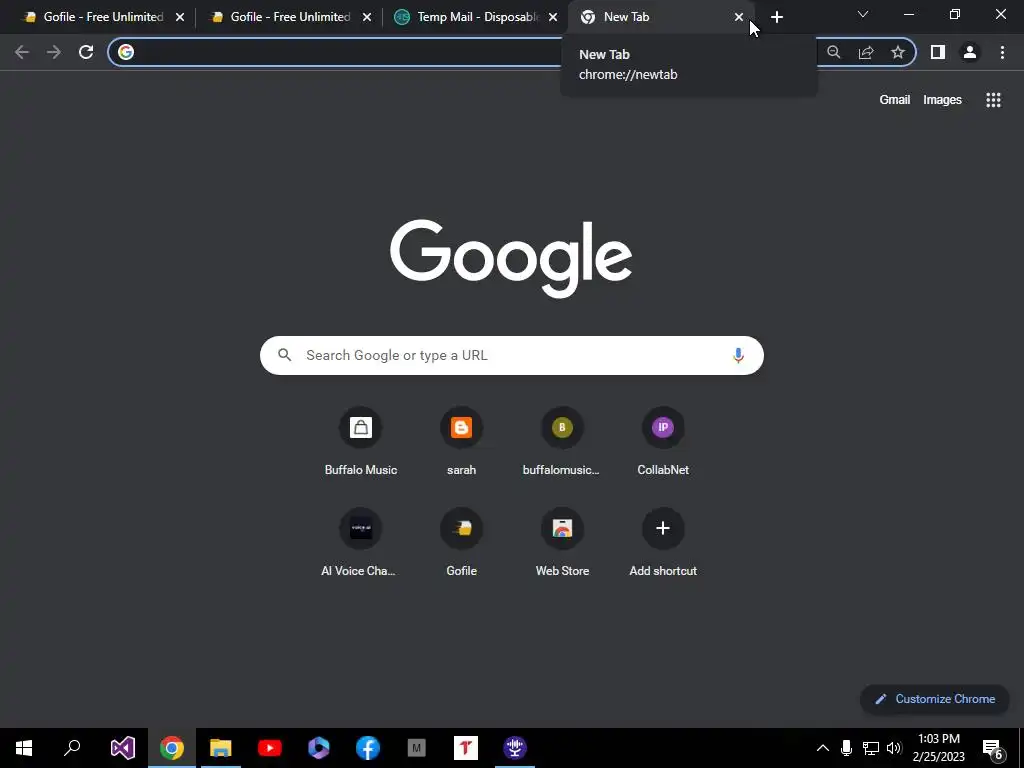Open the Images link
1024x768 pixels.
(942, 100)
